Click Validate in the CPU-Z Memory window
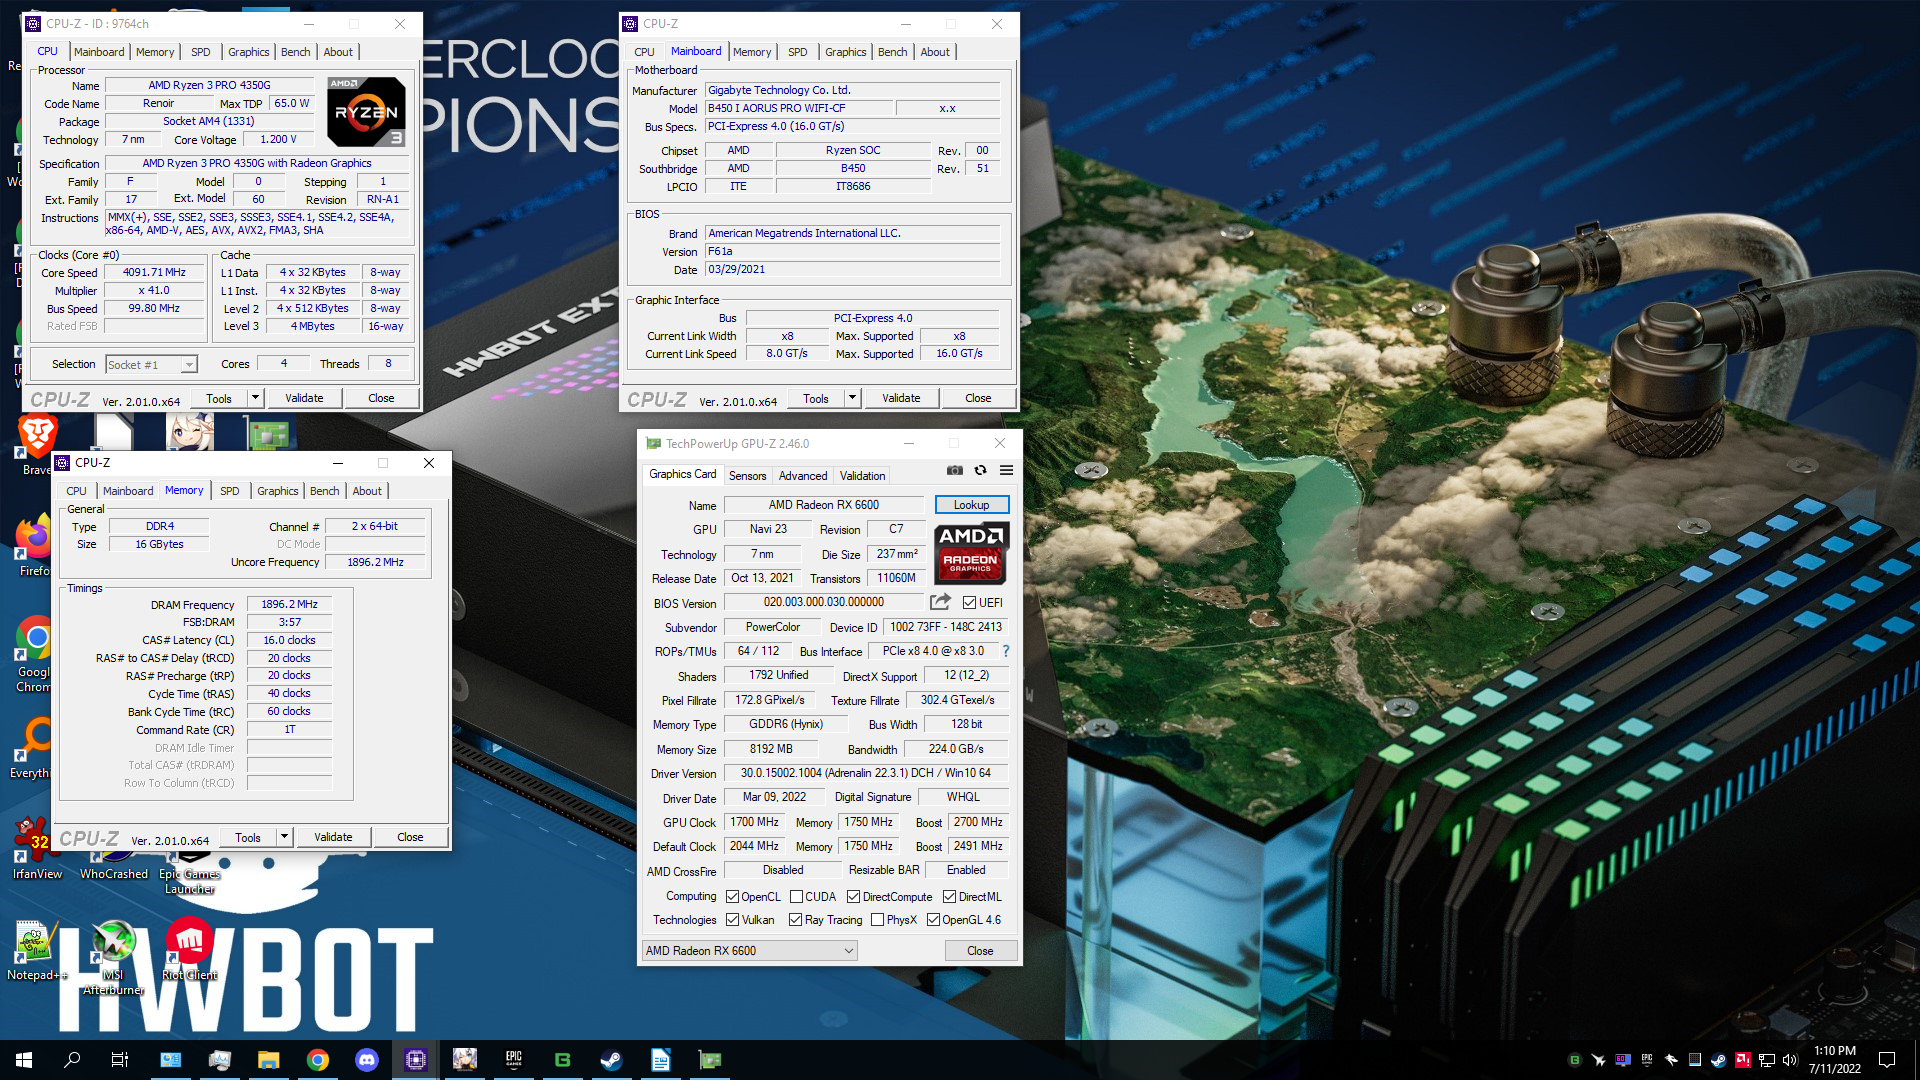 point(333,837)
